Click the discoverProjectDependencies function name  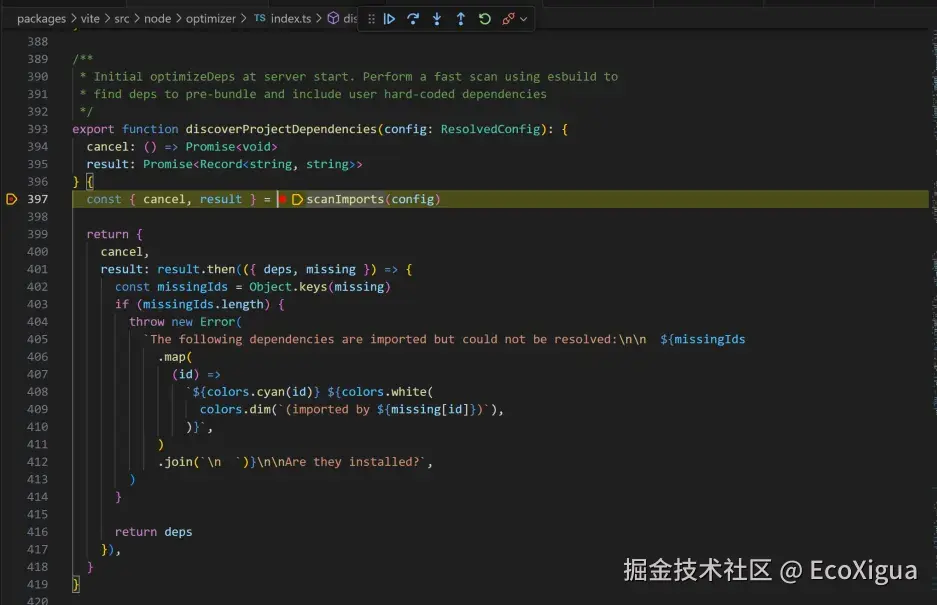tap(281, 129)
